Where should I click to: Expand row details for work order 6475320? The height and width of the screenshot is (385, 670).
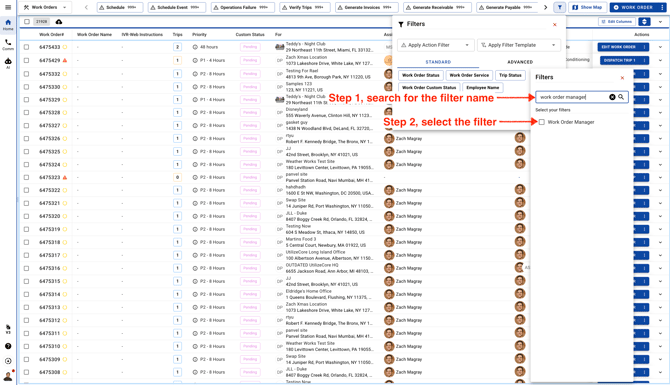click(x=660, y=216)
